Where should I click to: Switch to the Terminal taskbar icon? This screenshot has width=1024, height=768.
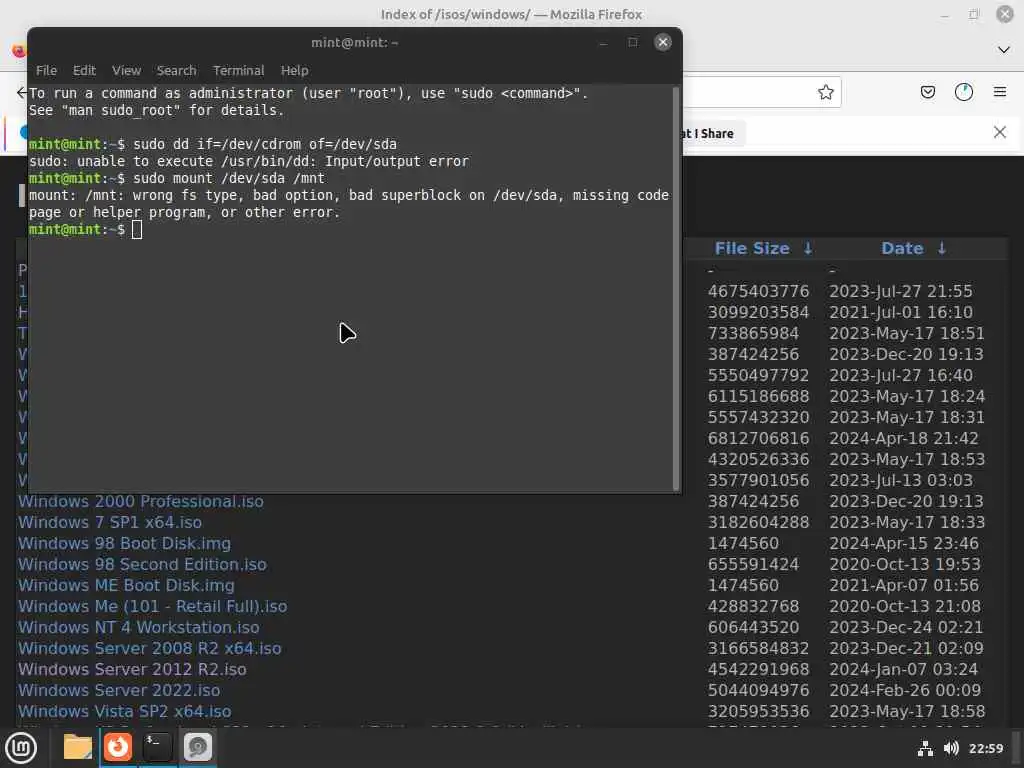(x=157, y=747)
